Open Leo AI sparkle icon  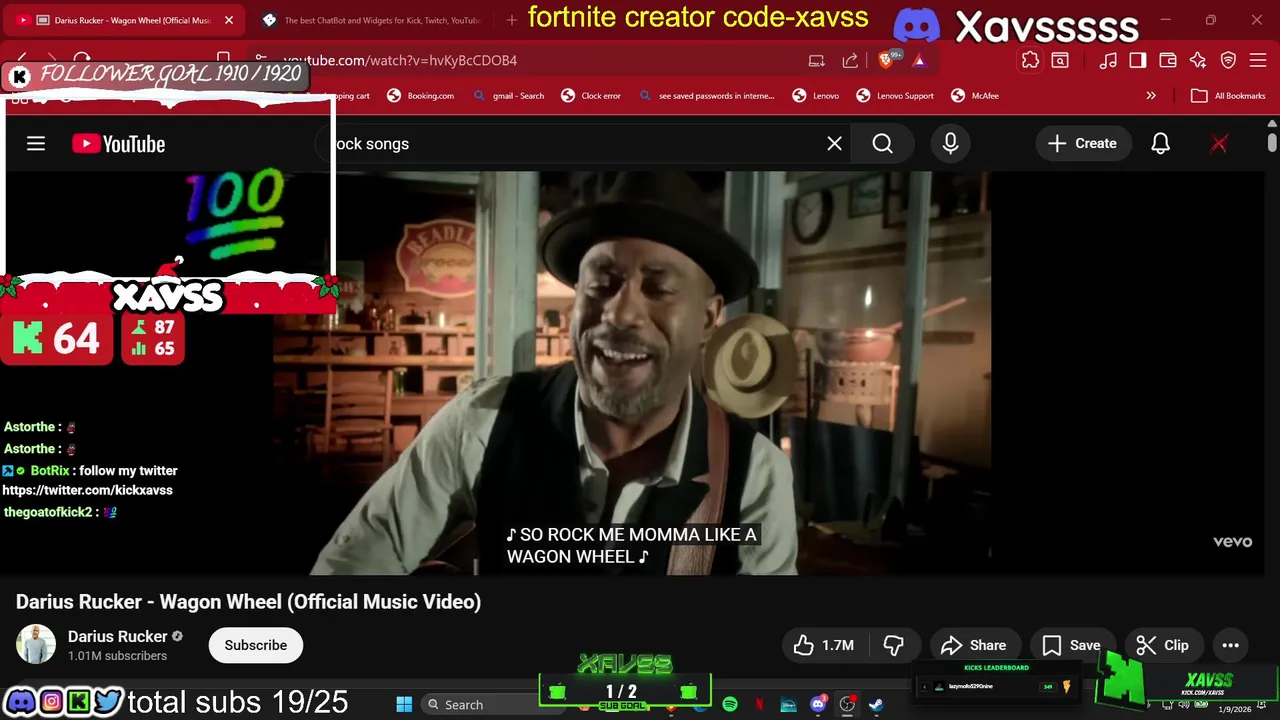tap(1198, 61)
